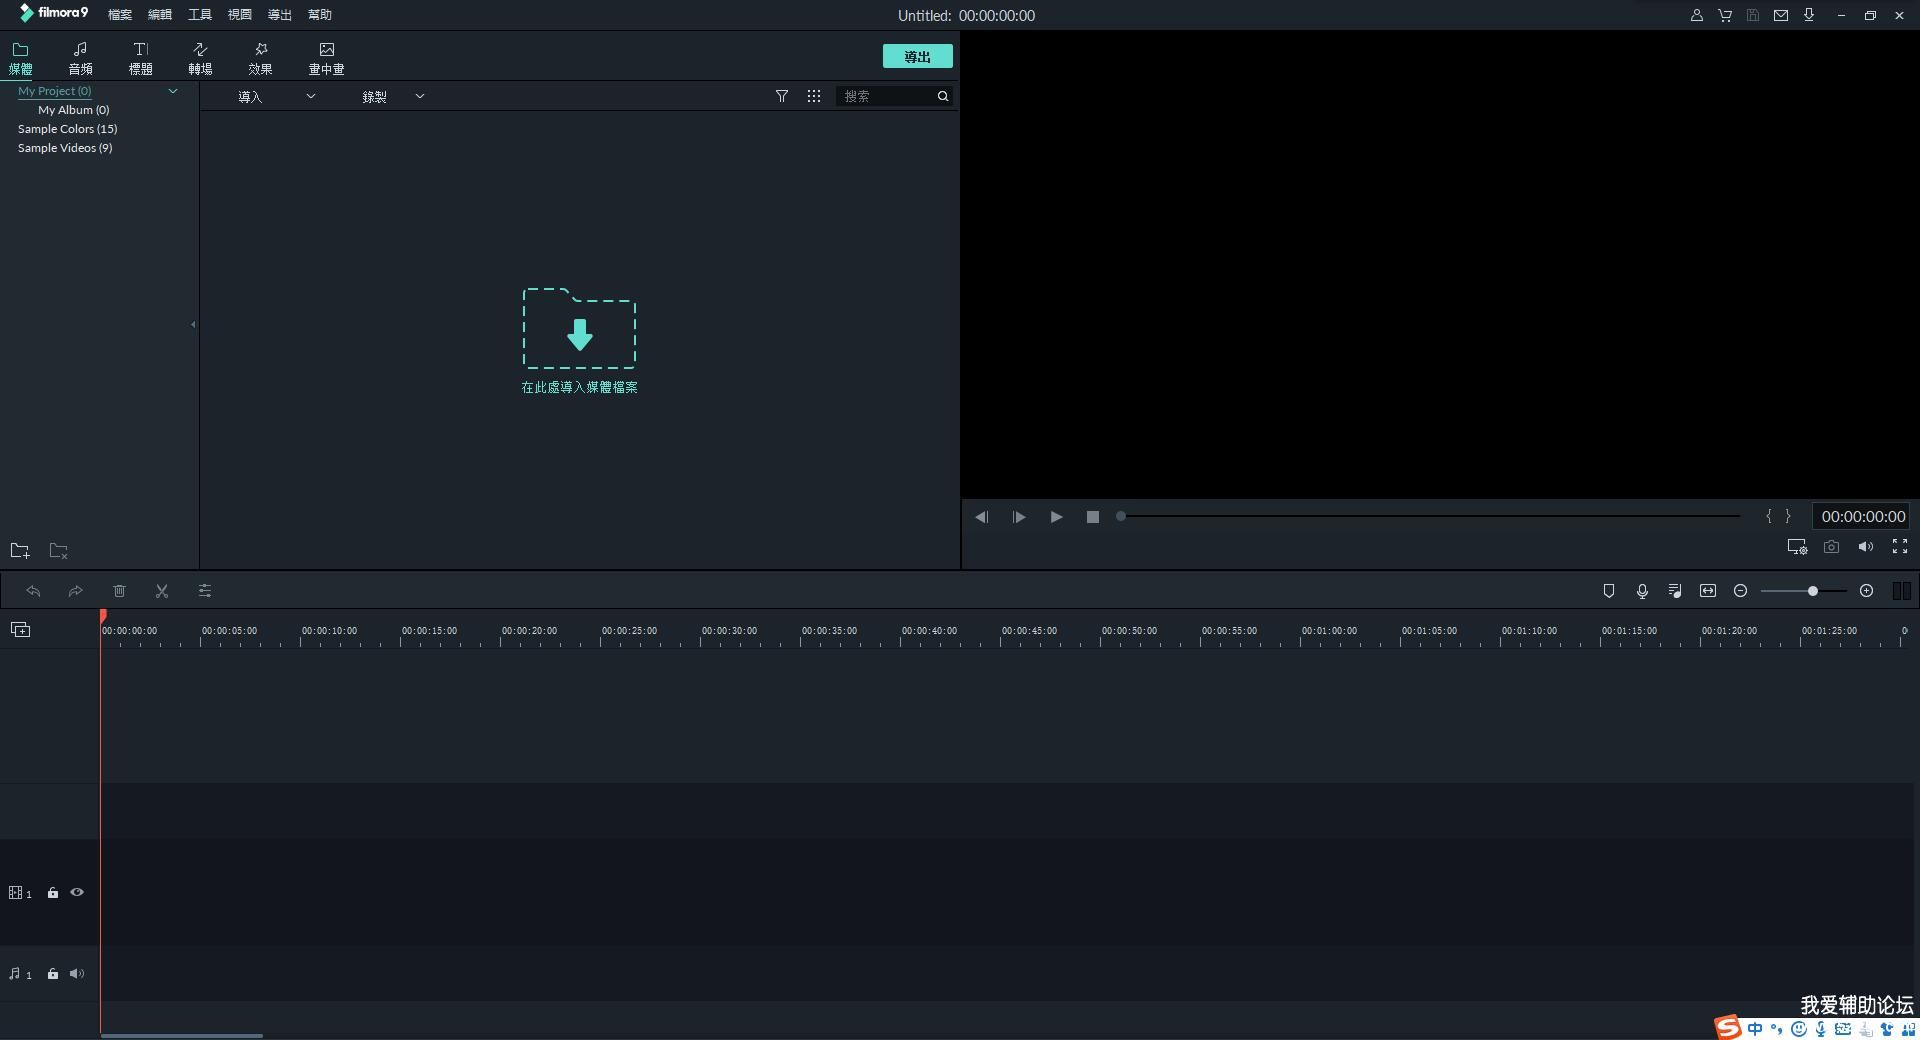The width and height of the screenshot is (1920, 1040).
Task: Undo the last timeline action
Action: pyautogui.click(x=33, y=591)
